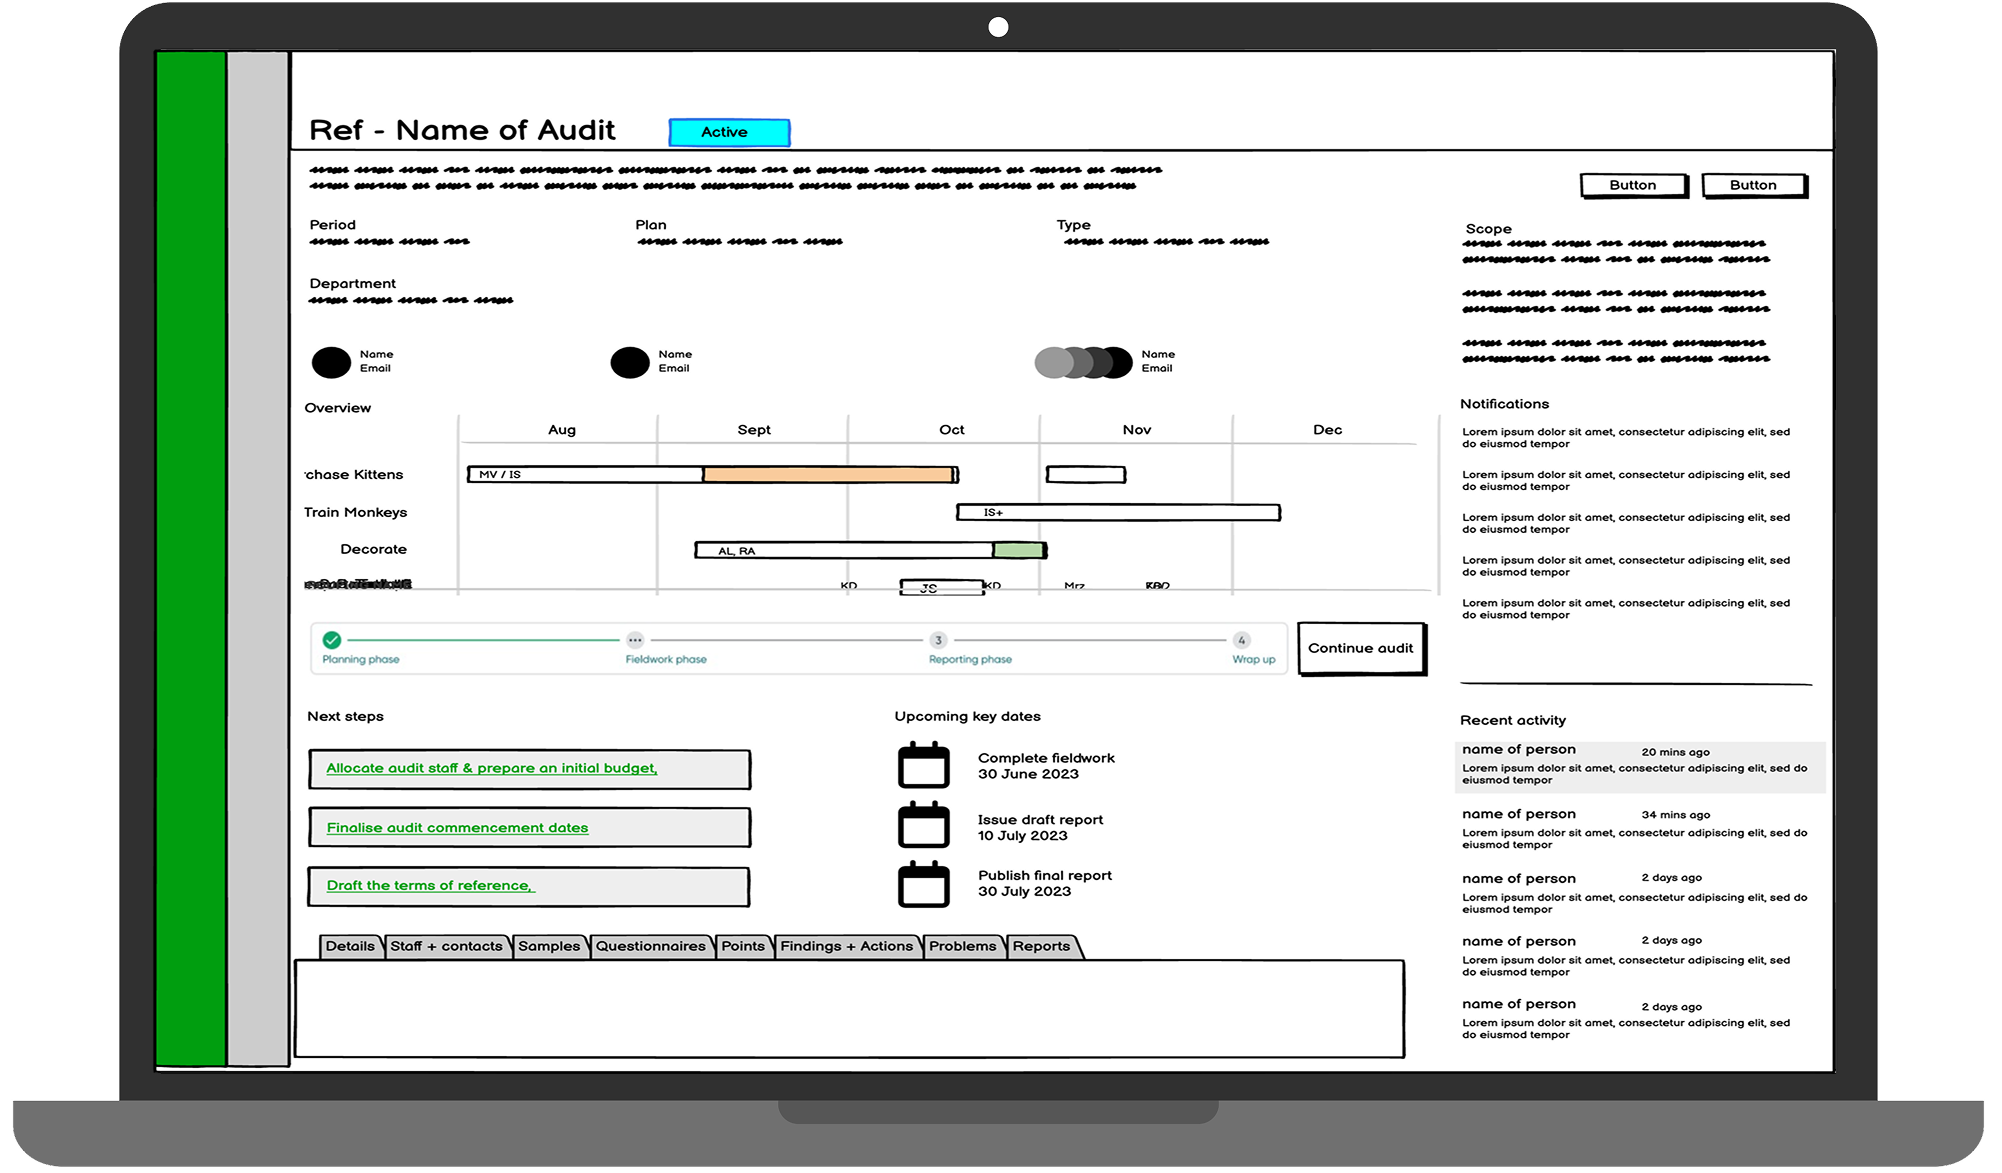Click green segment on Decorate timeline bar
This screenshot has height=1173, width=2002.
1018,550
